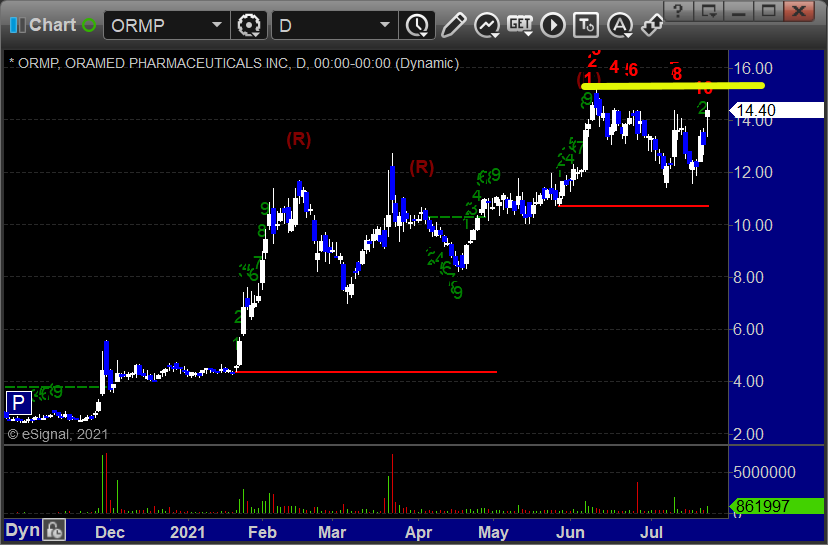Viewport: 828px width, 545px height.
Task: Click the 8.00 price axis label
Action: coord(748,277)
